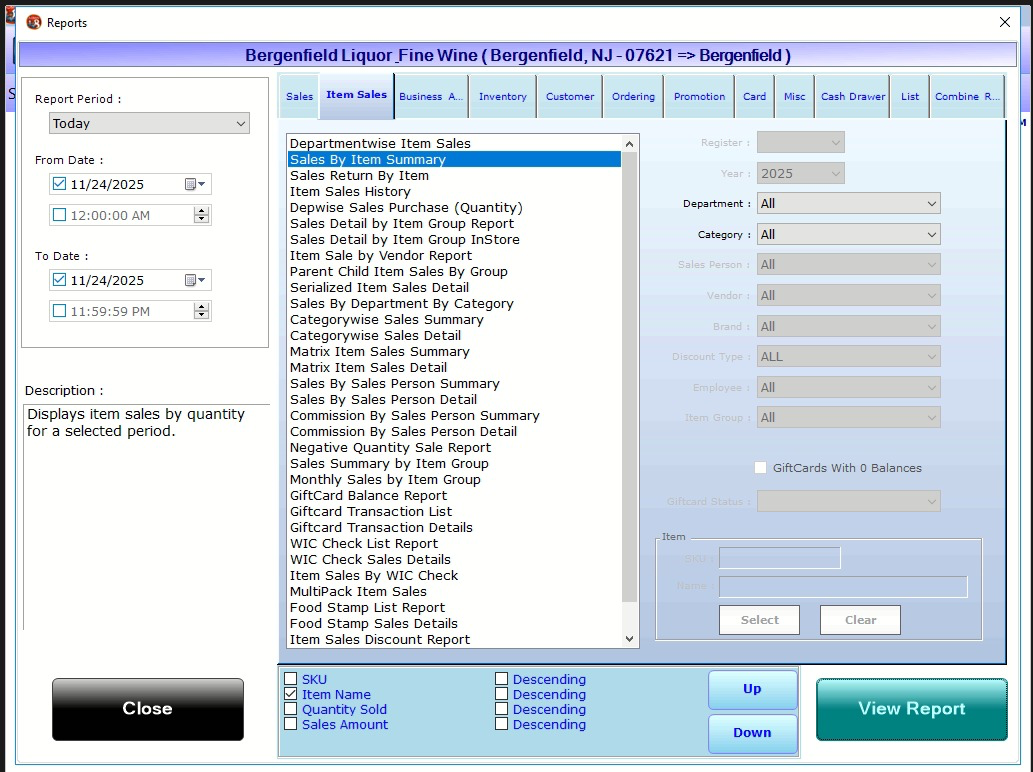Image resolution: width=1033 pixels, height=772 pixels.
Task: Click up arrow on 12:00:00 AM spinner
Action: pyautogui.click(x=202, y=211)
